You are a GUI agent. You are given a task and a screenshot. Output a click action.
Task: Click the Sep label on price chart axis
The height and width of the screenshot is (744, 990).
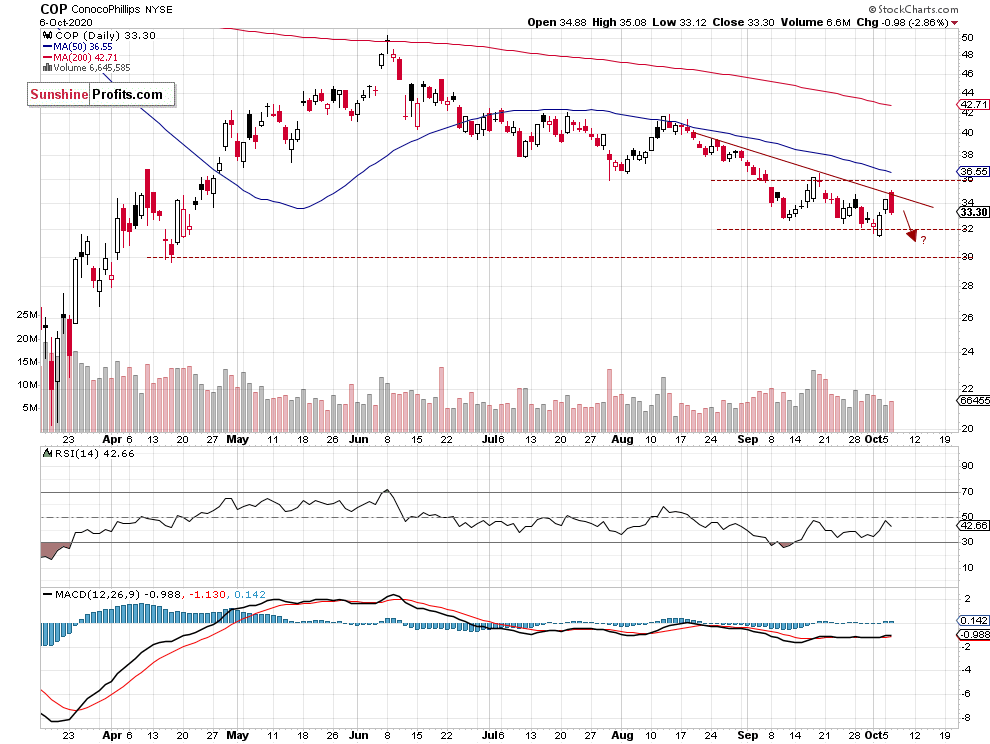[x=748, y=440]
